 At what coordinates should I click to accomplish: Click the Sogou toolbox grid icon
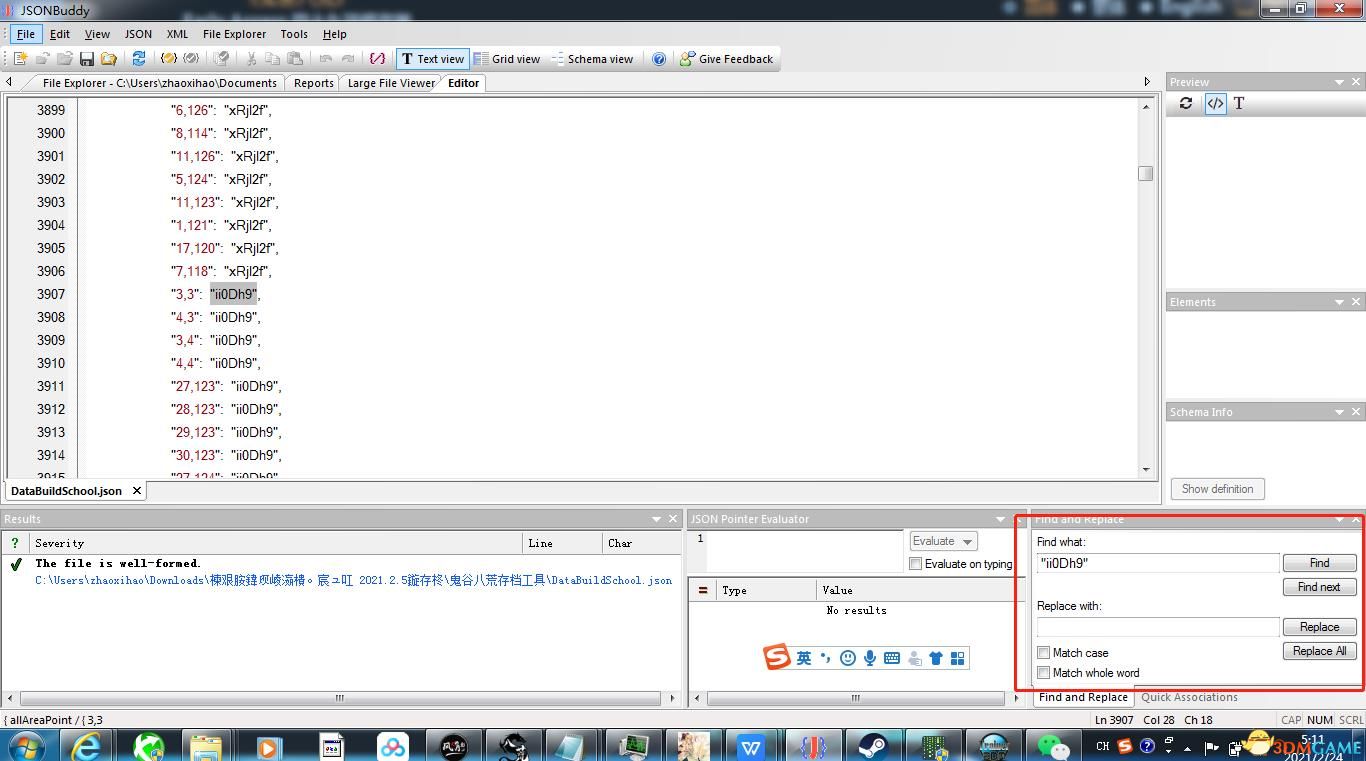(958, 658)
